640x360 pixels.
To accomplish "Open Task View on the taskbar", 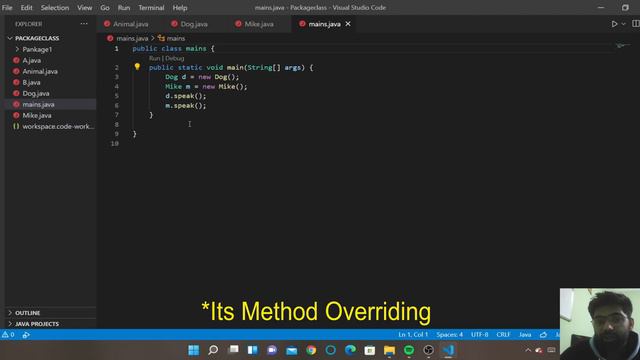I will tap(233, 350).
